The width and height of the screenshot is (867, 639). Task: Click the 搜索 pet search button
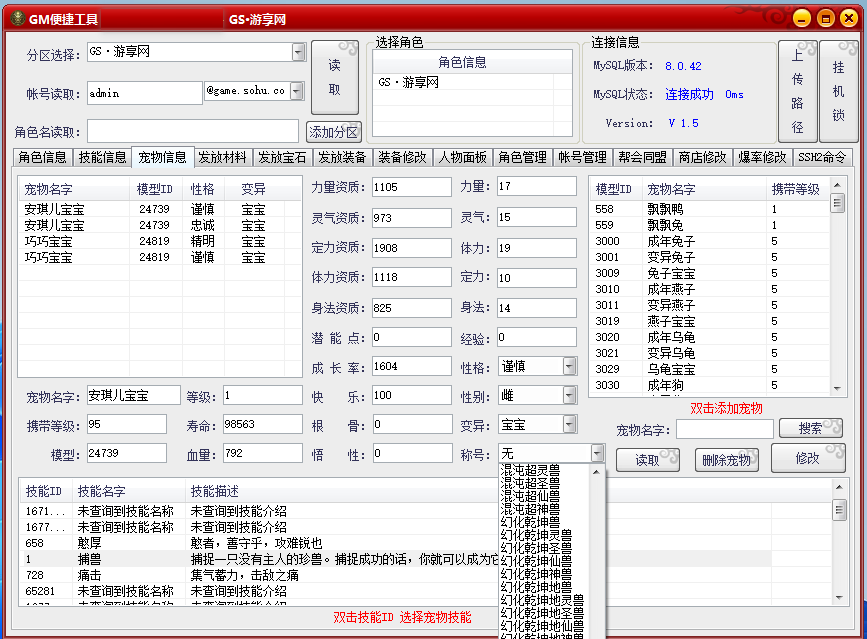click(x=810, y=428)
